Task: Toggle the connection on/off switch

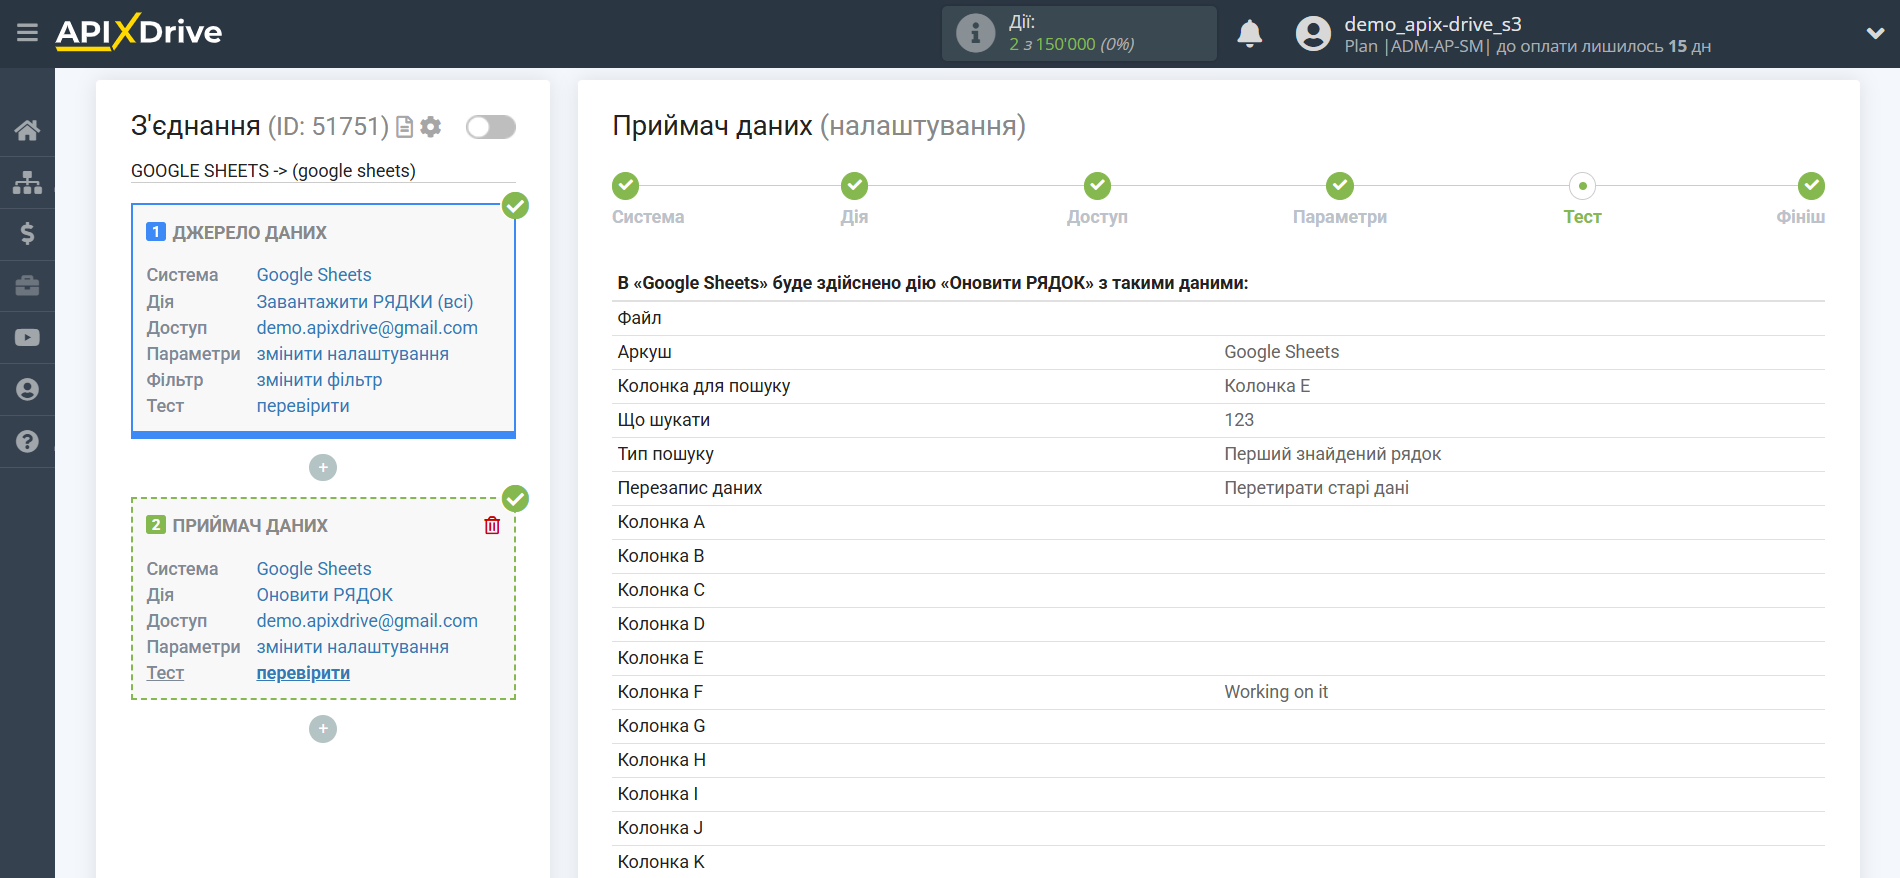Action: click(x=491, y=127)
